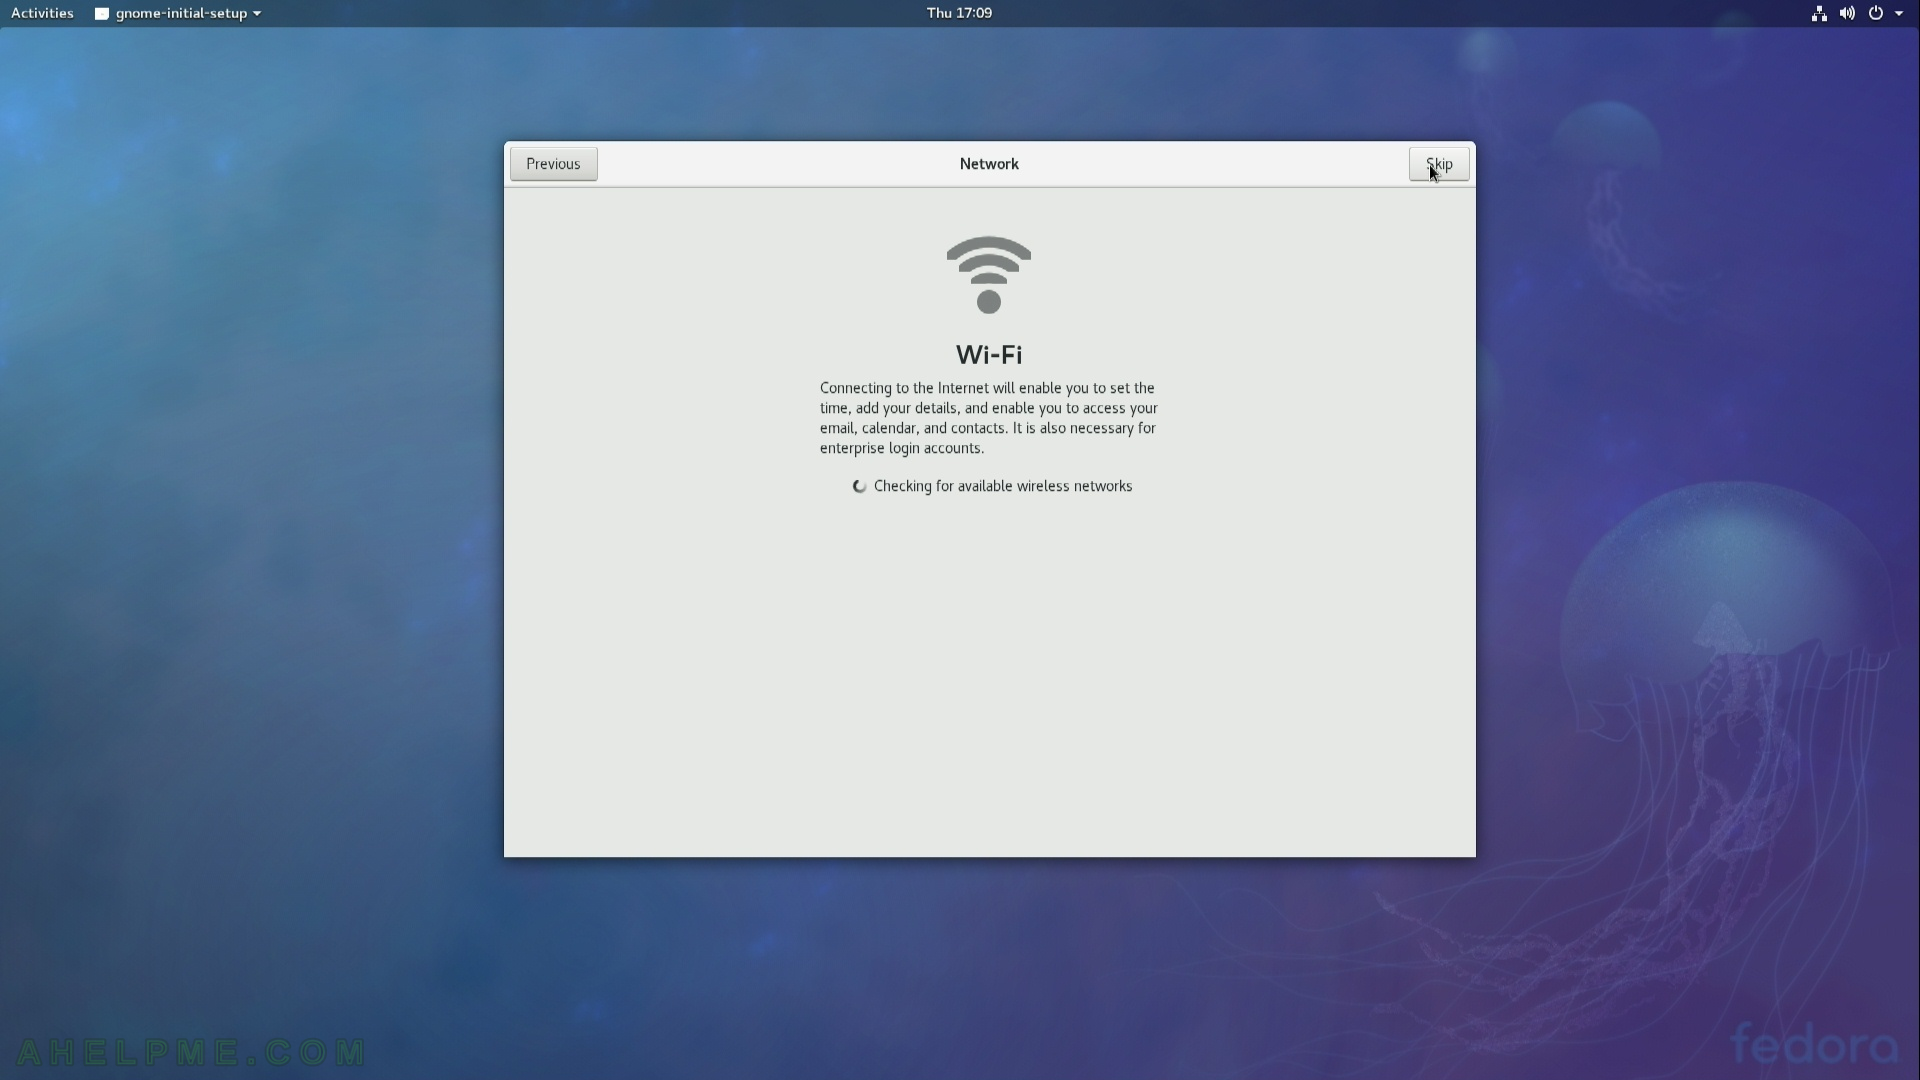
Task: Click 'Checking for available wireless networks' text
Action: [x=1003, y=486]
